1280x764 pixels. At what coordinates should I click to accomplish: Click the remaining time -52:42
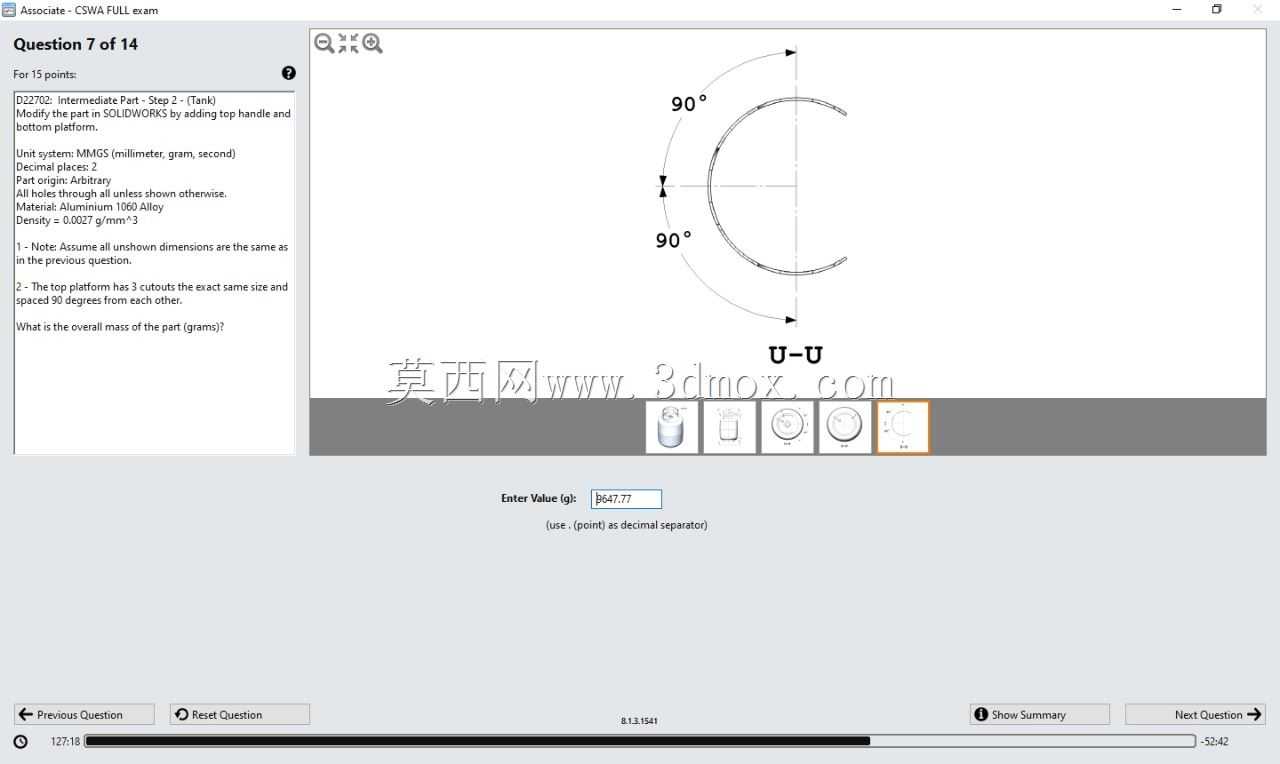pyautogui.click(x=1214, y=742)
